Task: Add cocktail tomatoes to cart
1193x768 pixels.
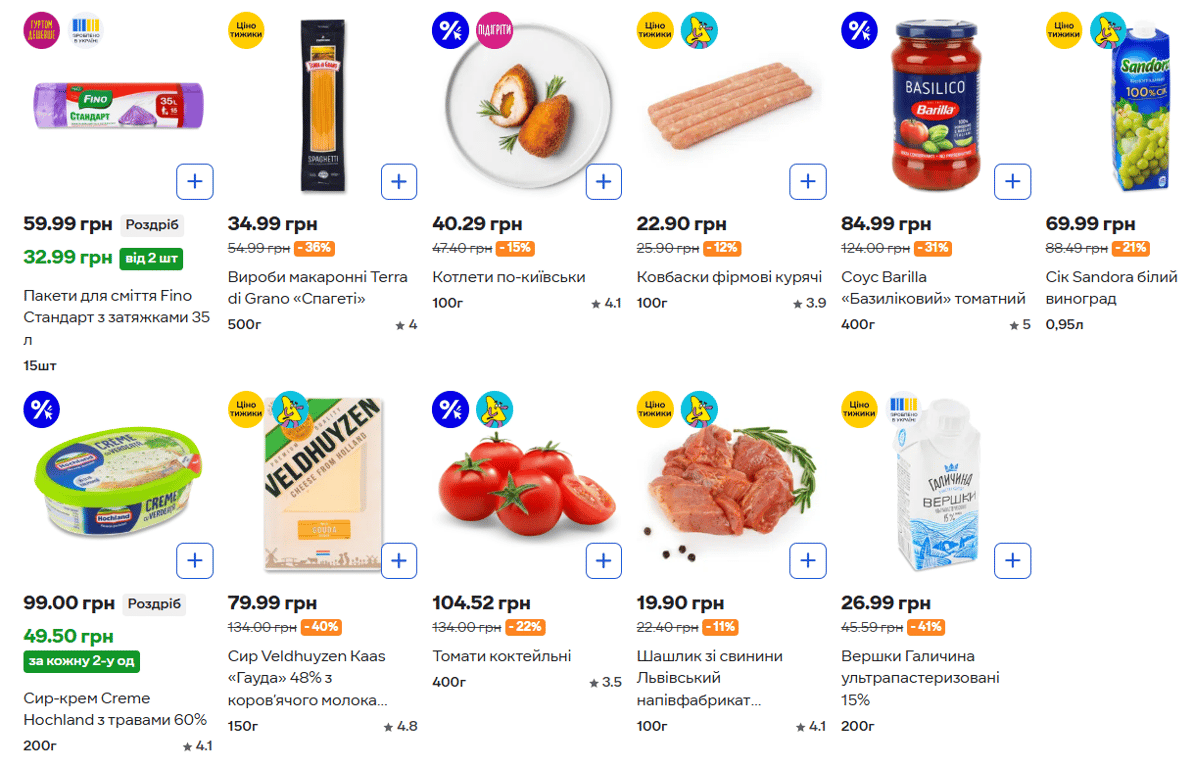Action: coord(603,561)
